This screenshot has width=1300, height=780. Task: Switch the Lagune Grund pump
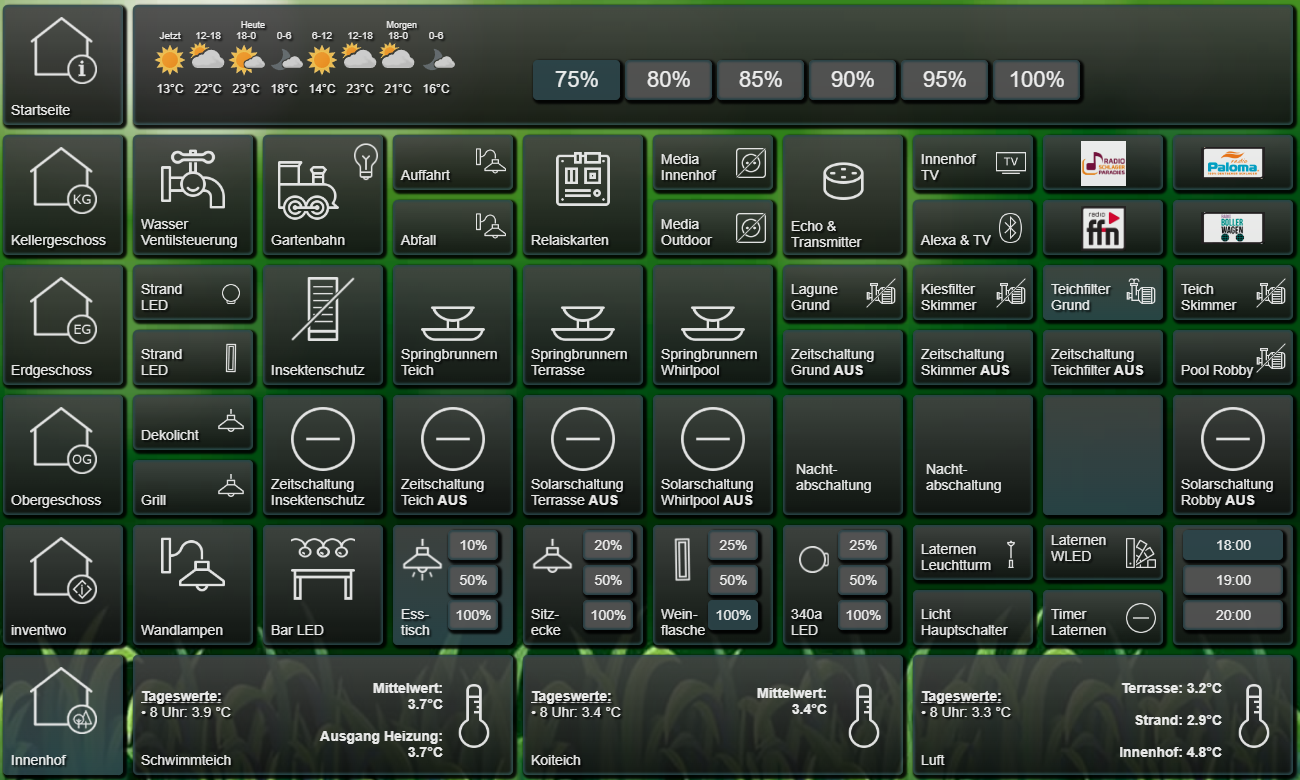coord(843,293)
